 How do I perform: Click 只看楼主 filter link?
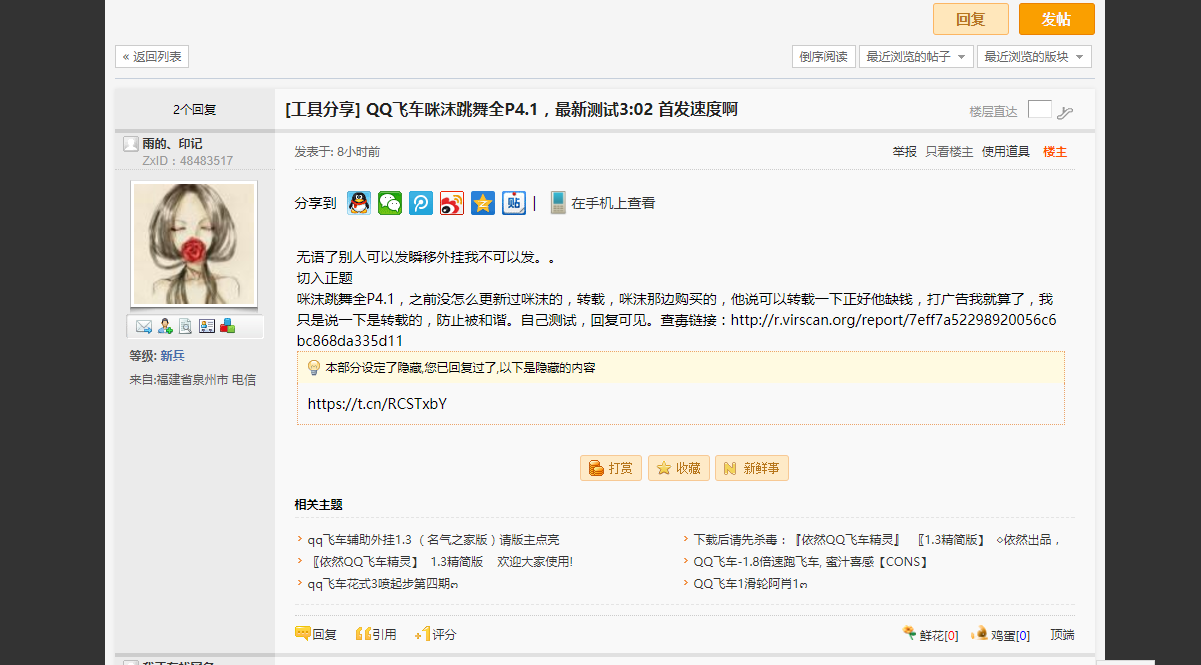(x=949, y=152)
